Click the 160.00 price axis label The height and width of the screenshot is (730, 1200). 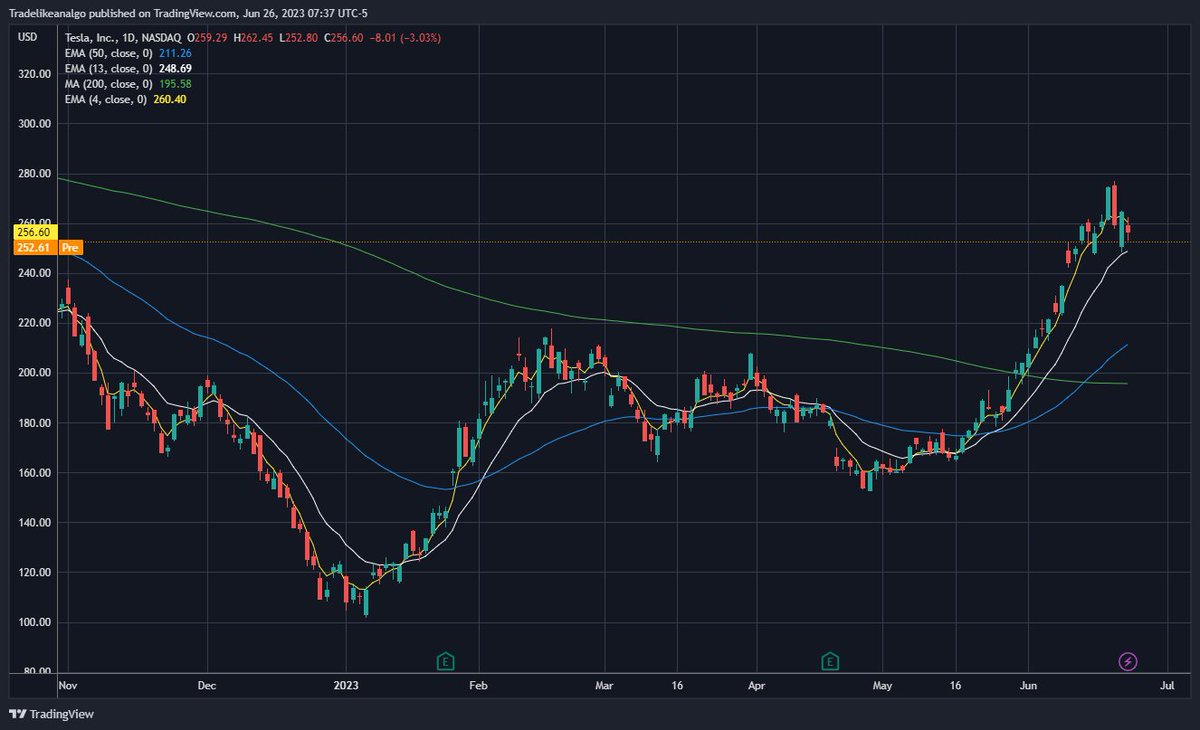click(33, 473)
